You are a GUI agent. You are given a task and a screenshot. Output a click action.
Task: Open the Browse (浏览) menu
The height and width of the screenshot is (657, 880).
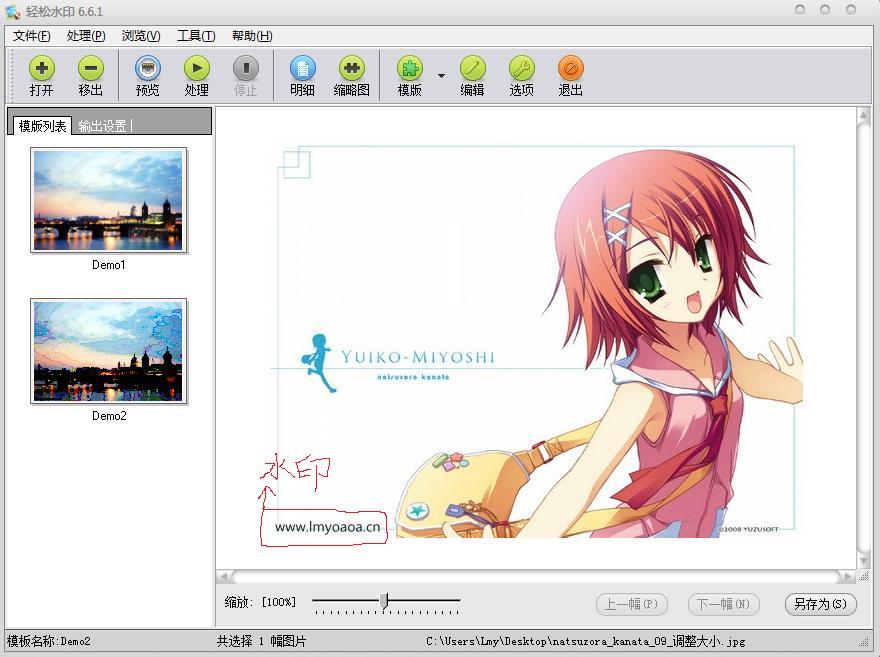click(141, 36)
